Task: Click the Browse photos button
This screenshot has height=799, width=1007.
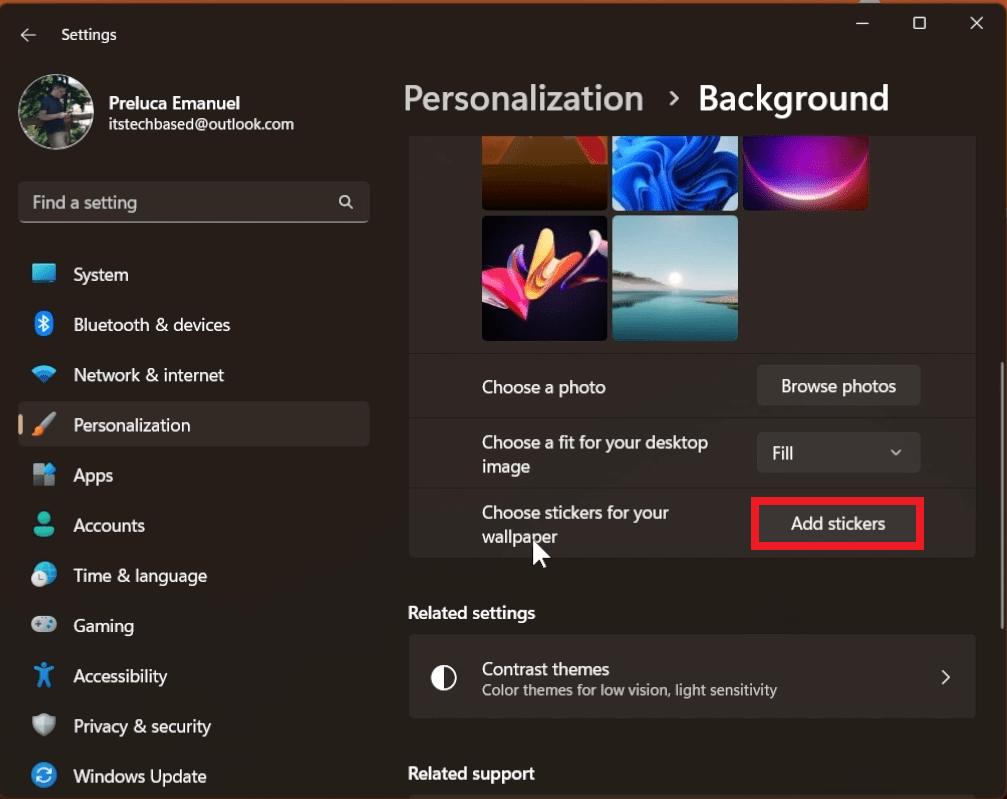Action: pyautogui.click(x=838, y=385)
